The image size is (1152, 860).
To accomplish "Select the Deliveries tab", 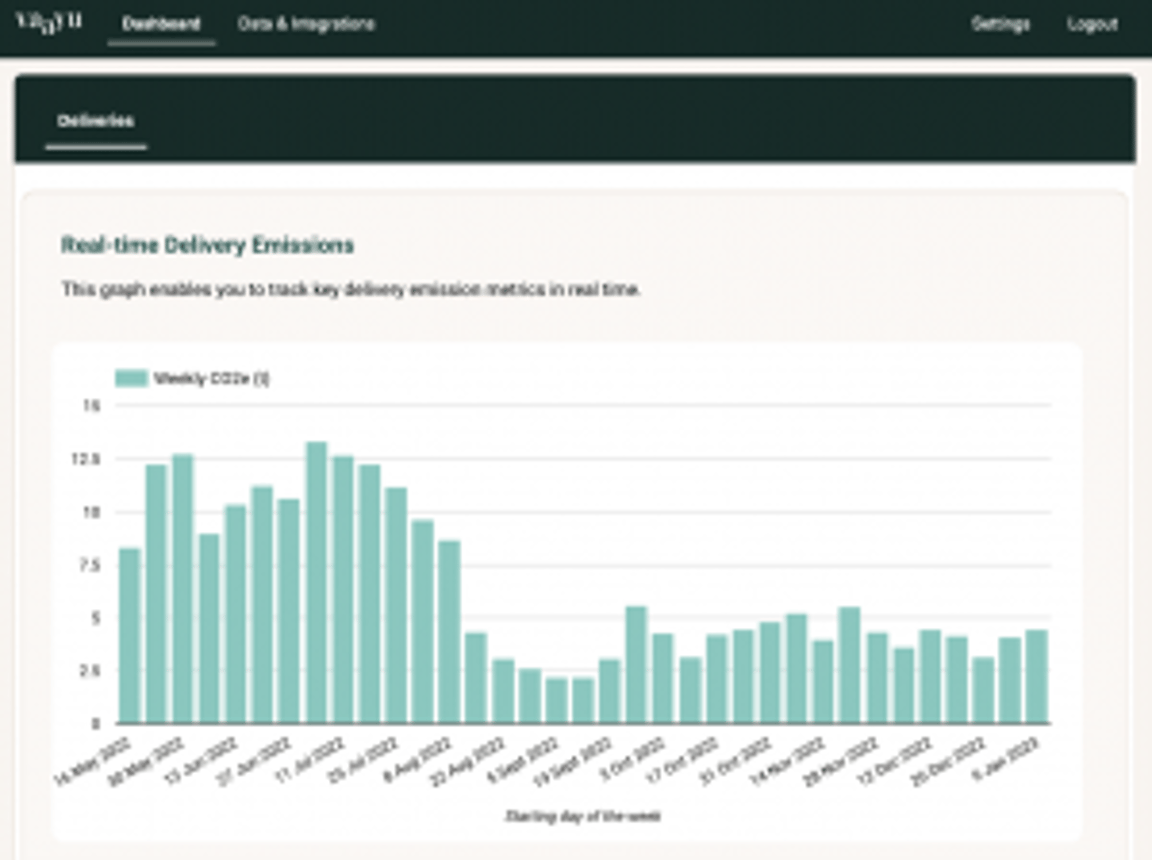I will (95, 121).
